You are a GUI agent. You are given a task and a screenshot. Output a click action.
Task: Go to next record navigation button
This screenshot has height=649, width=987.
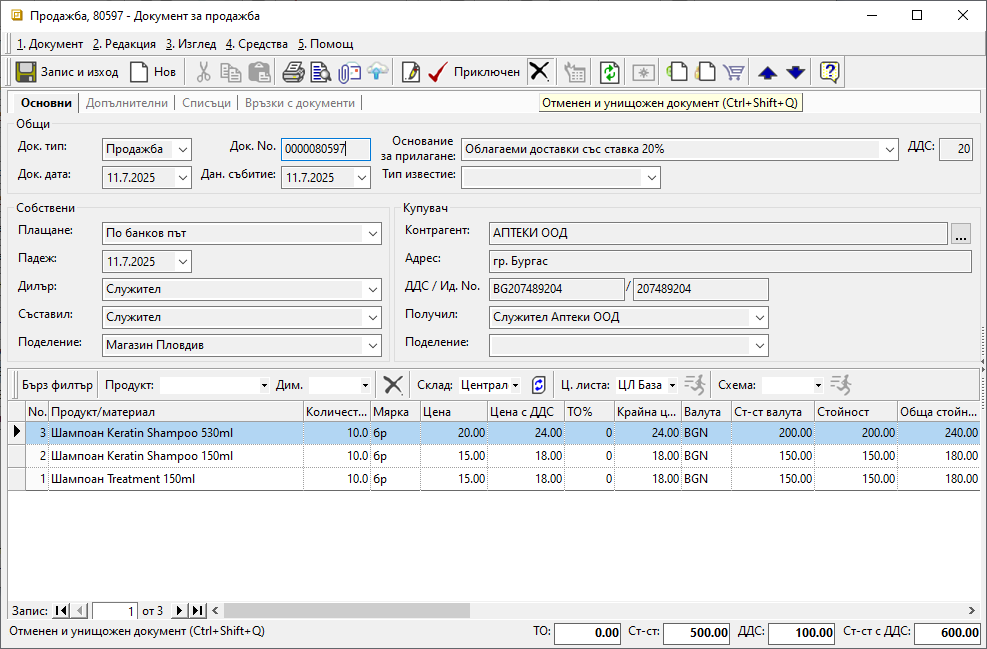[179, 611]
